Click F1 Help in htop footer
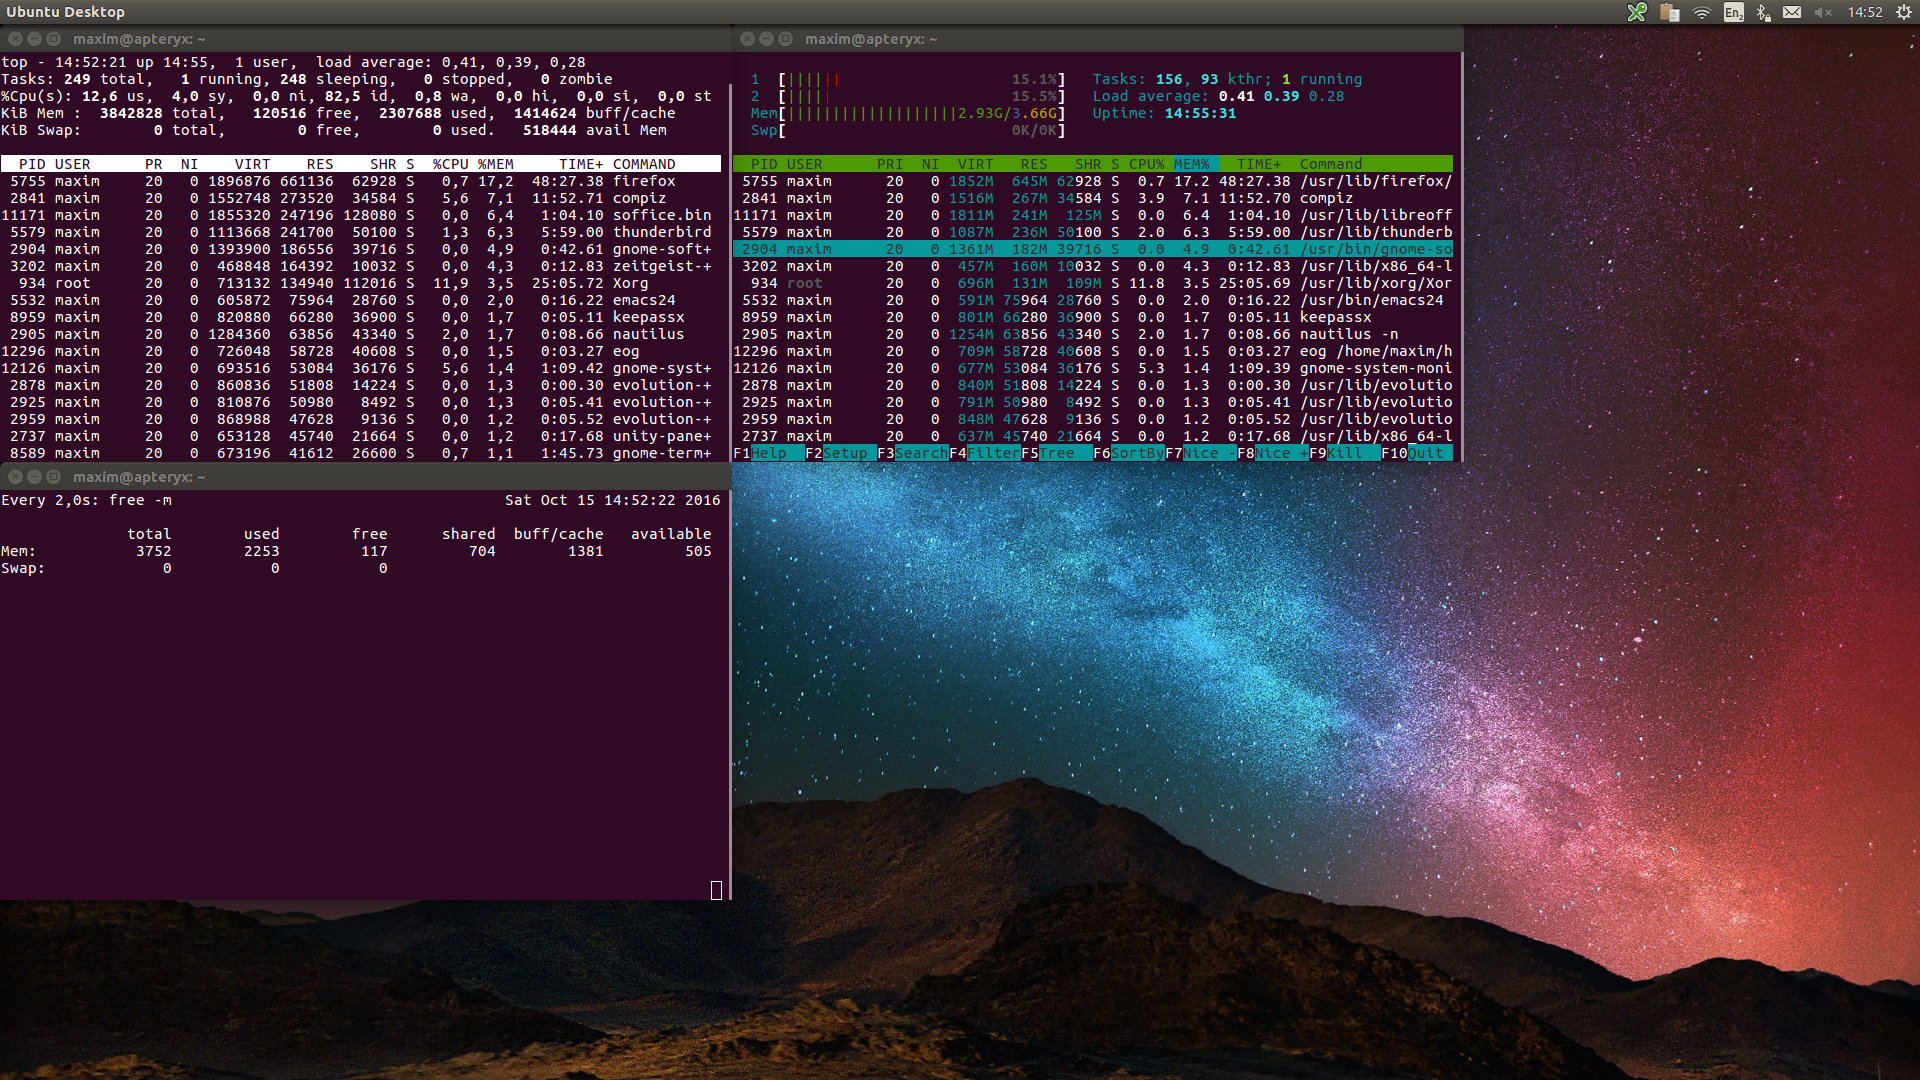Viewport: 1920px width, 1080px height. pos(769,453)
